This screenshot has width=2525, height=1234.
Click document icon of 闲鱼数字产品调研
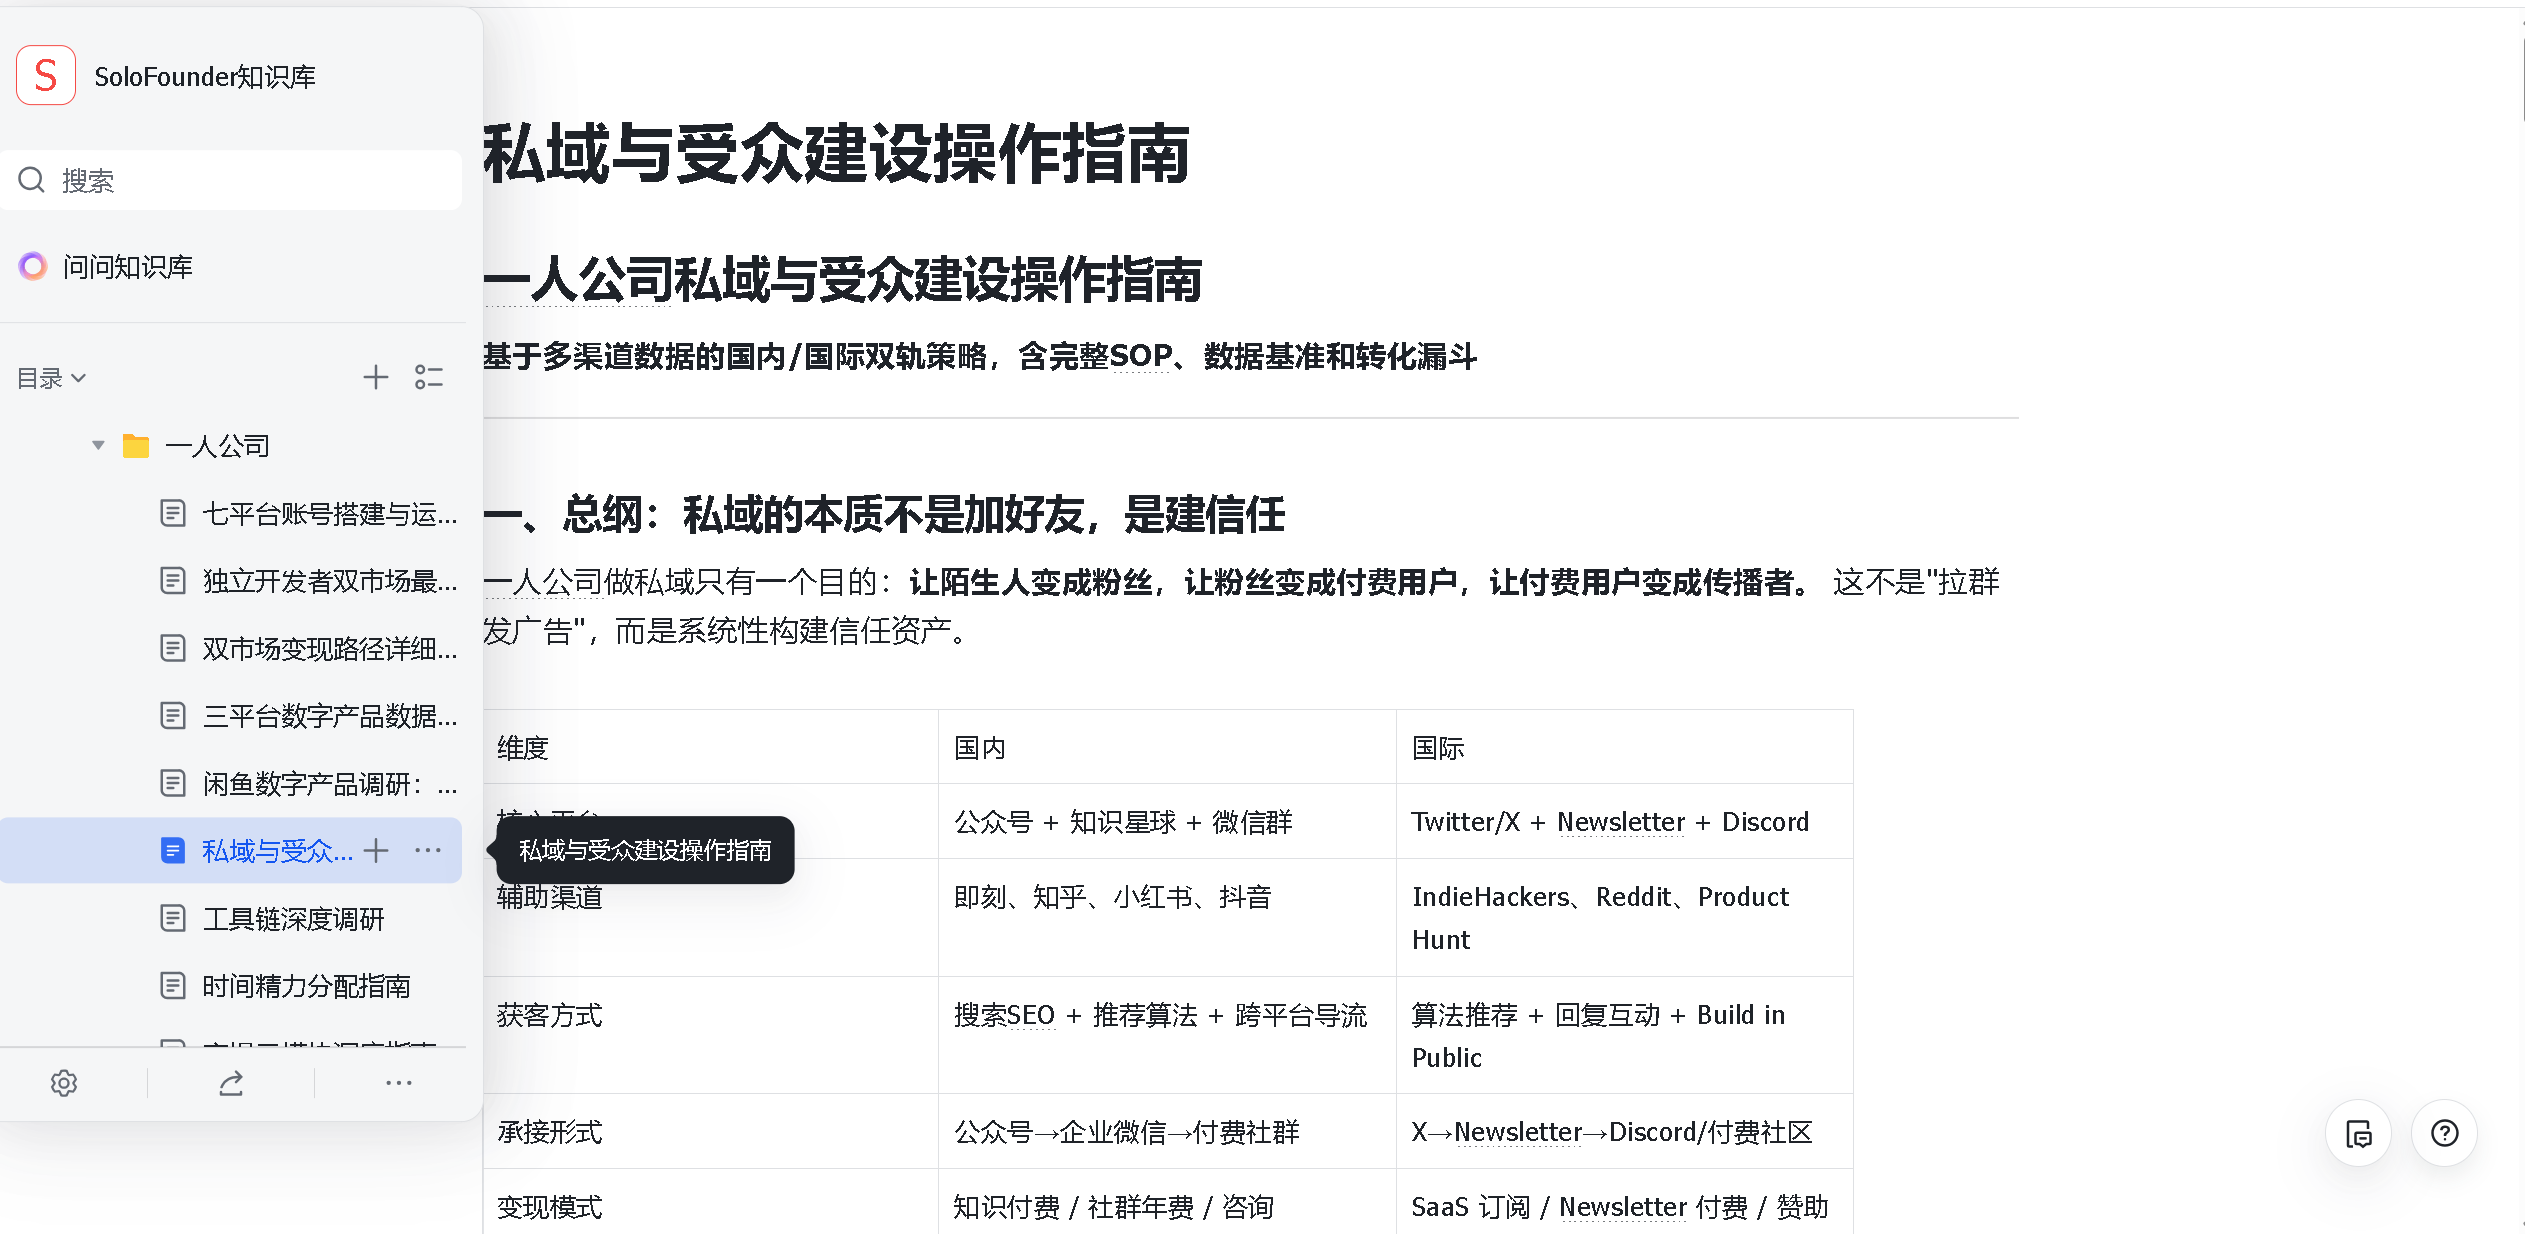pos(173,784)
